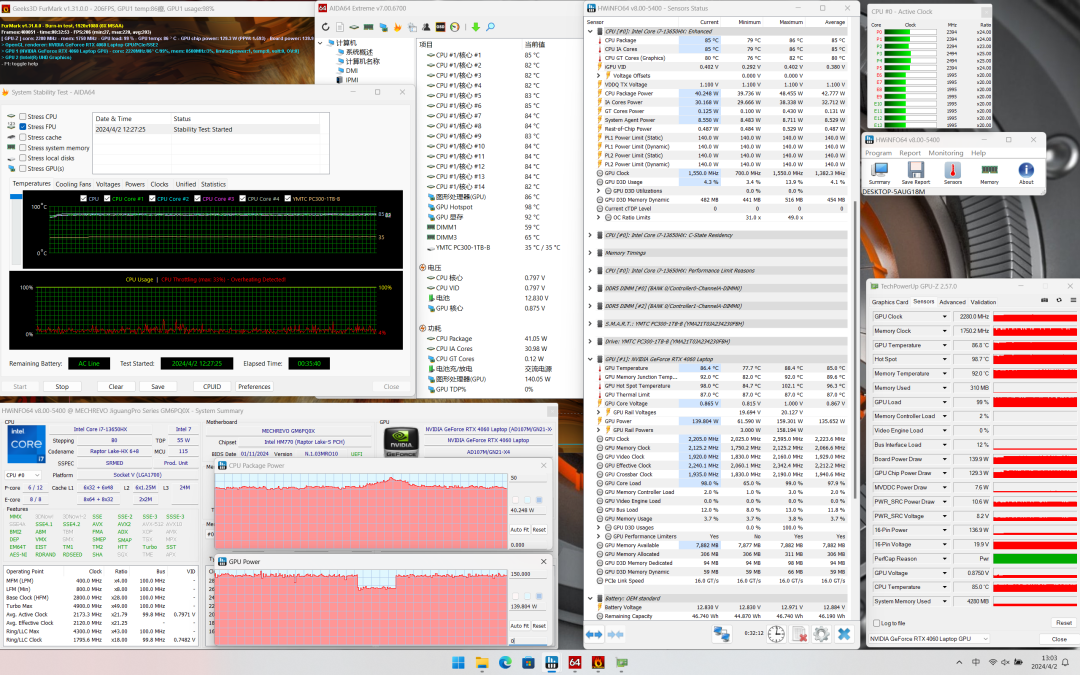Click the clock icon in HWiNFO sensors footer
Image resolution: width=1080 pixels, height=675 pixels.
coord(776,634)
